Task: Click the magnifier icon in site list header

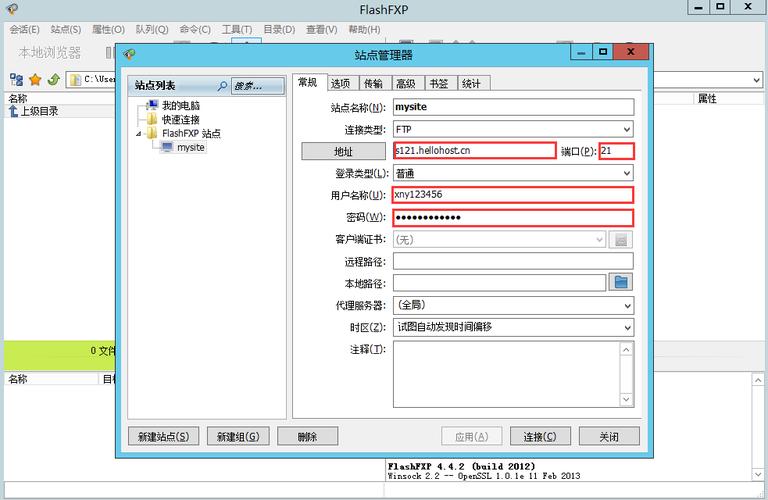Action: (222, 87)
